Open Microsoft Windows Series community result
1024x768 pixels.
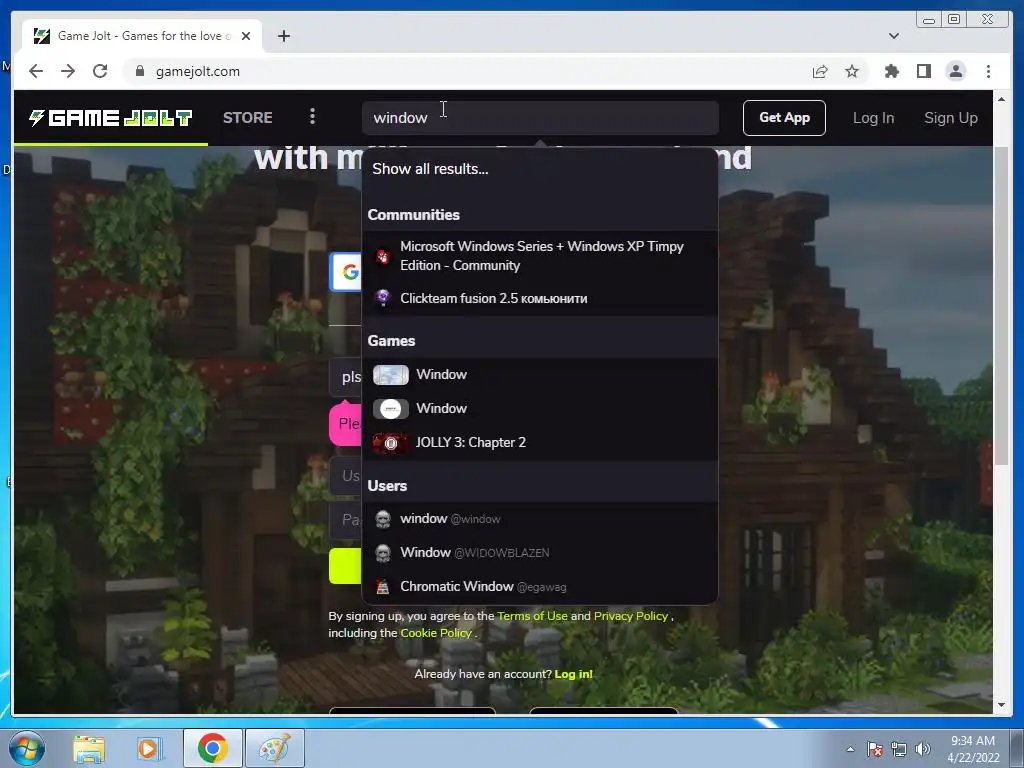coord(540,256)
